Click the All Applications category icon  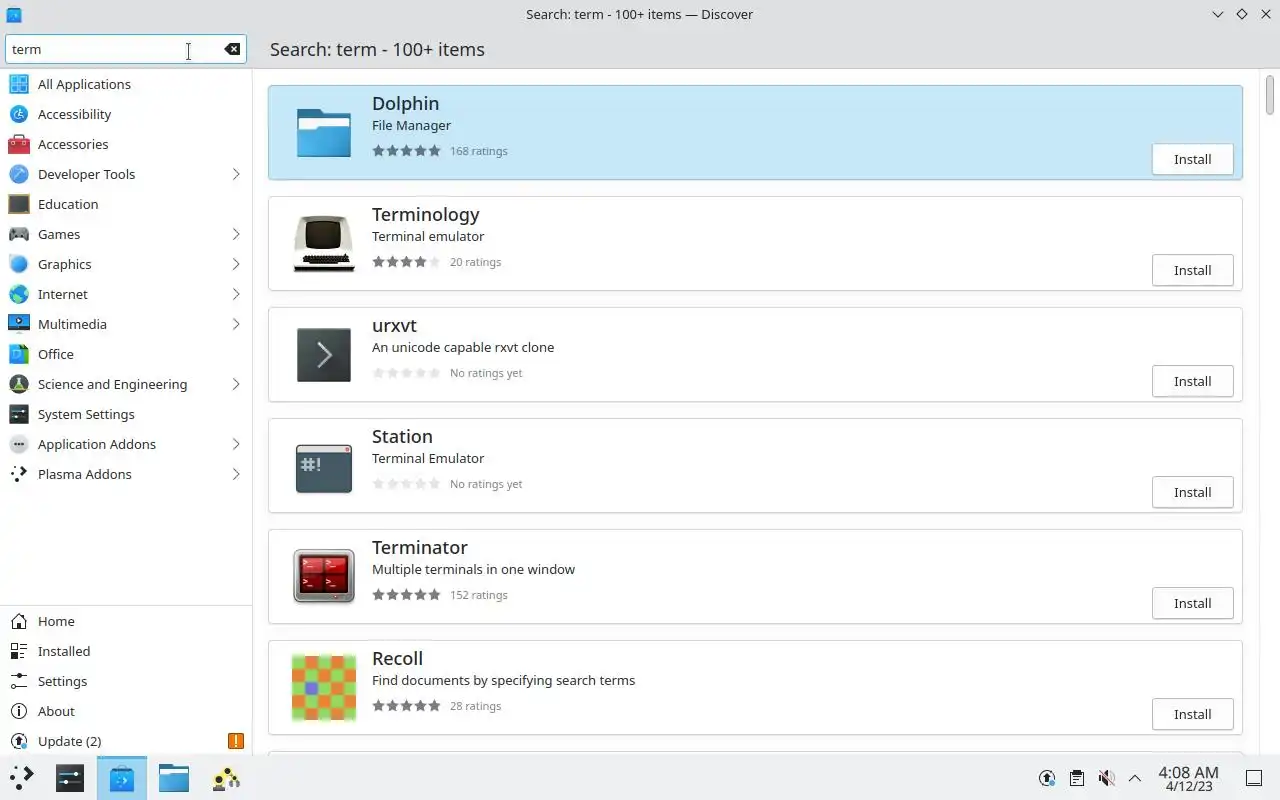coord(18,84)
